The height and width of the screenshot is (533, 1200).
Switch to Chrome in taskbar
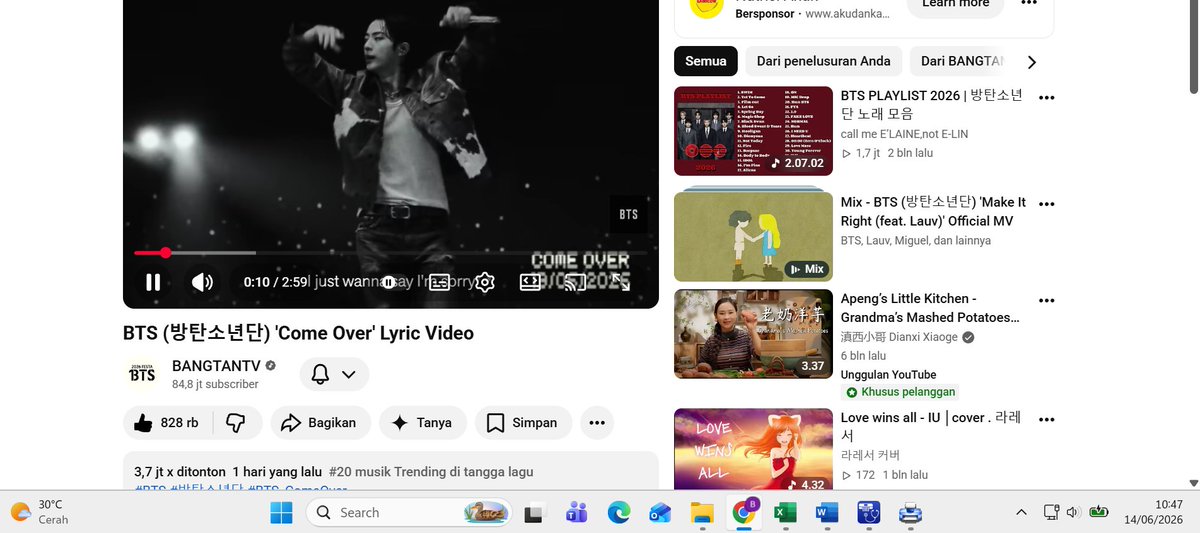click(745, 512)
